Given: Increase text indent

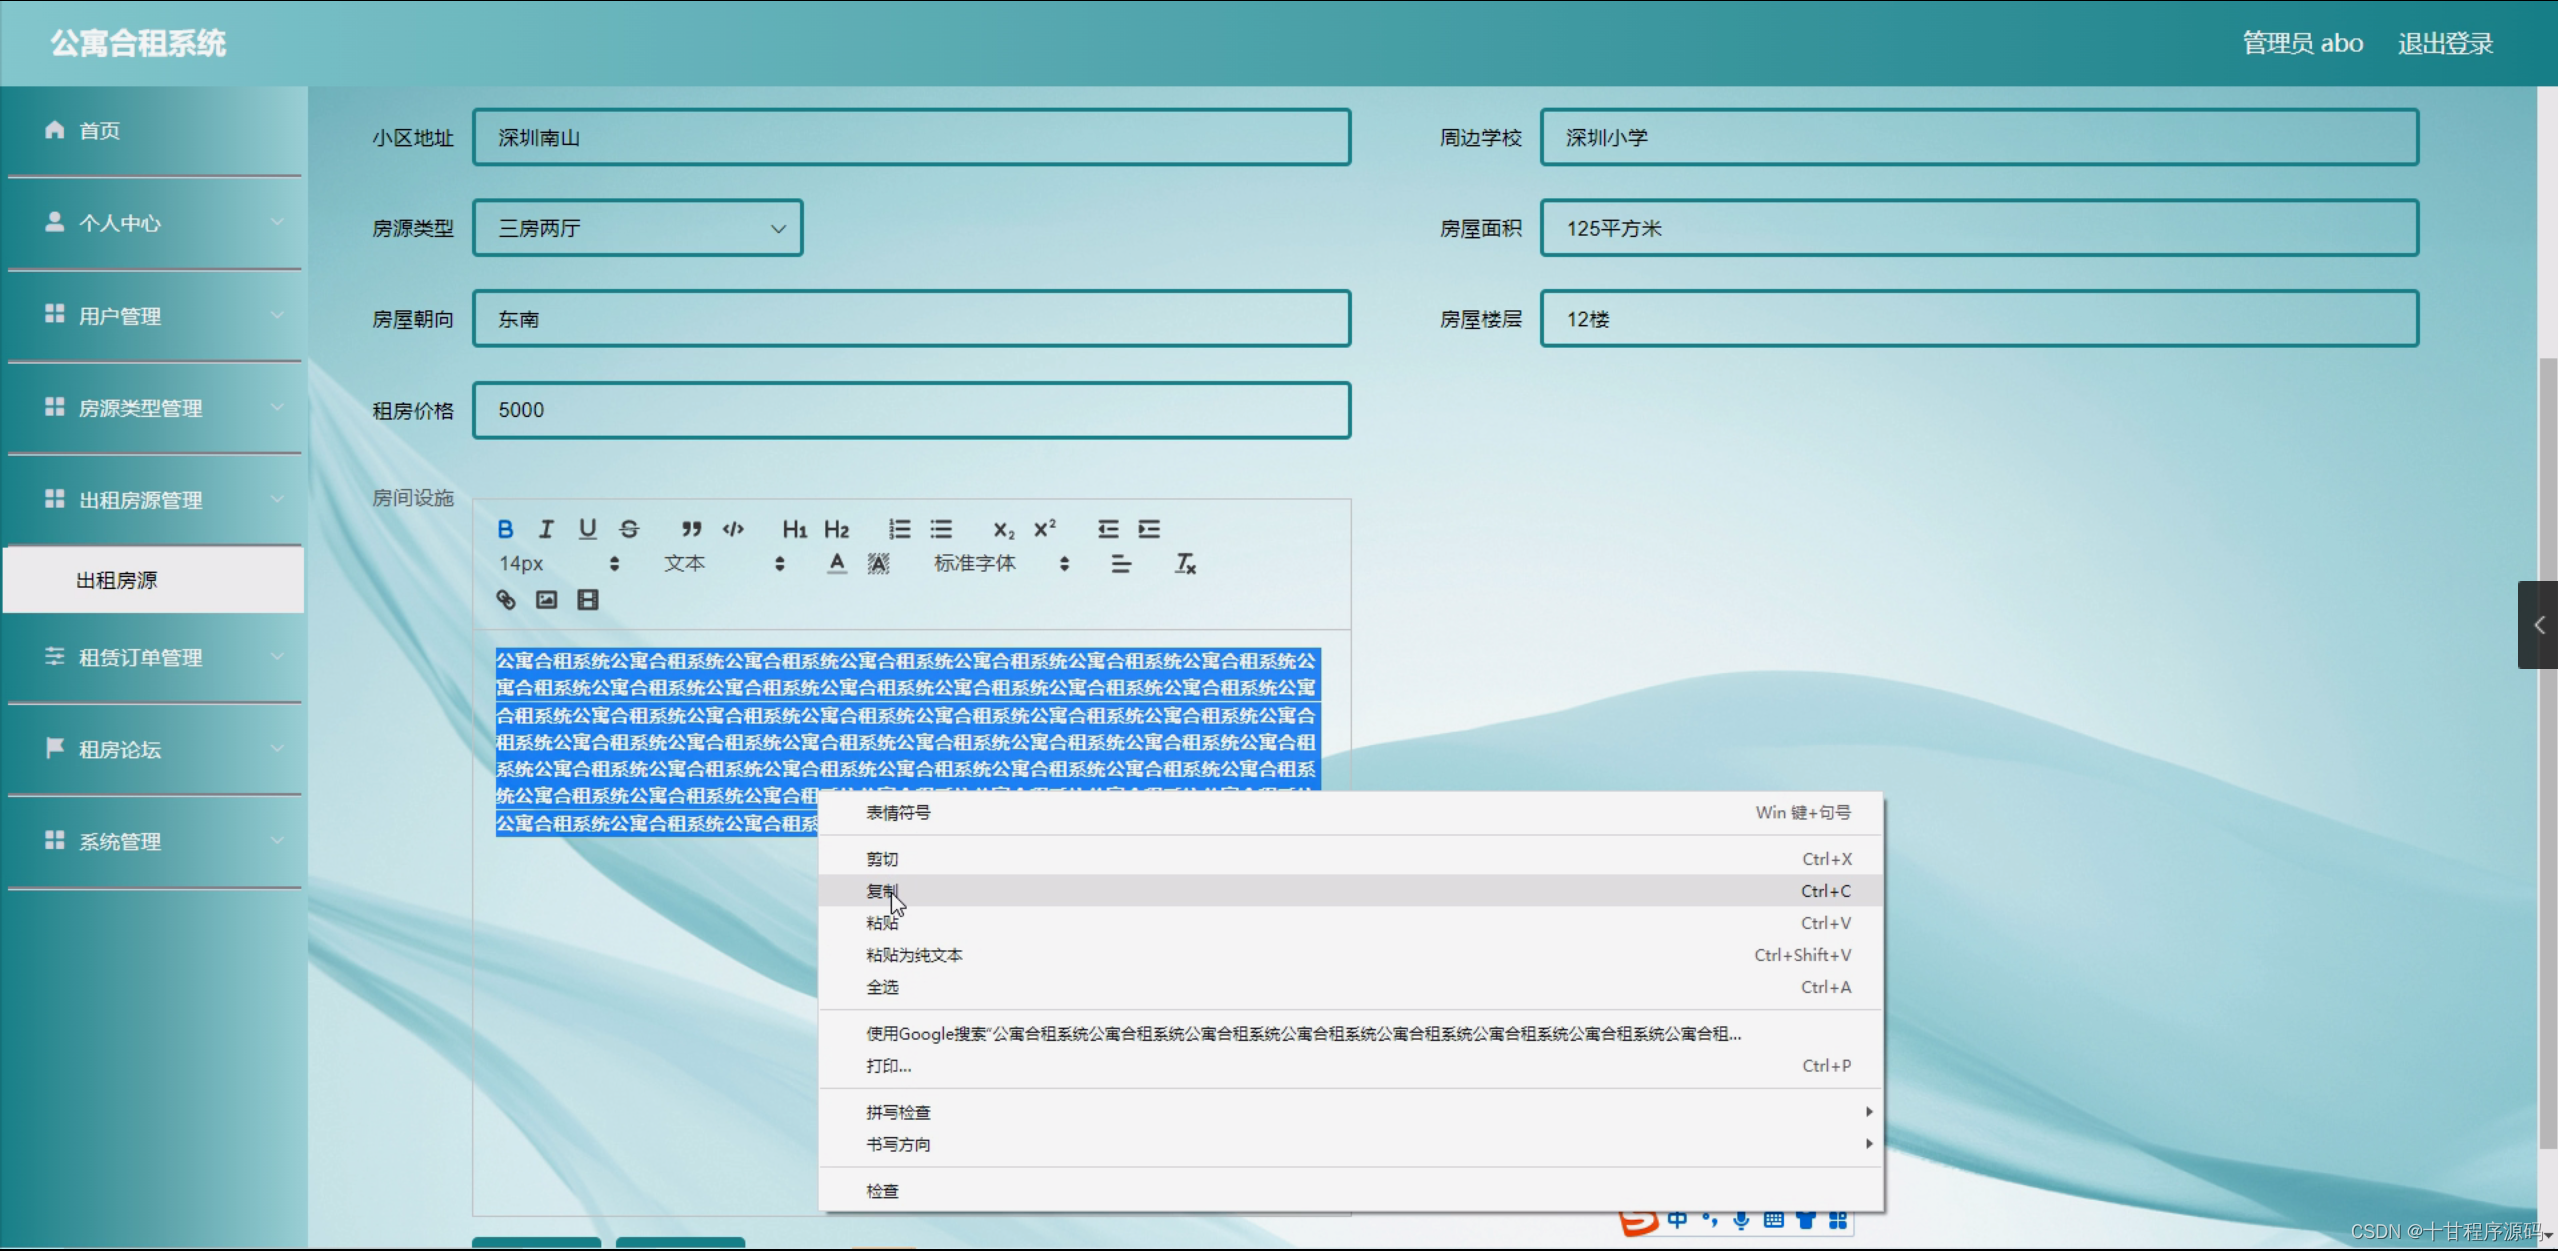Looking at the screenshot, I should tap(1149, 529).
